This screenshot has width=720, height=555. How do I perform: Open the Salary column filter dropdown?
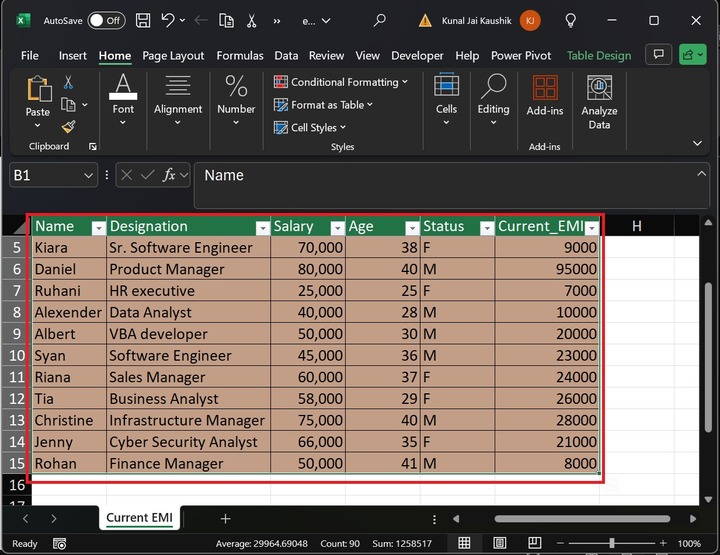tap(337, 228)
